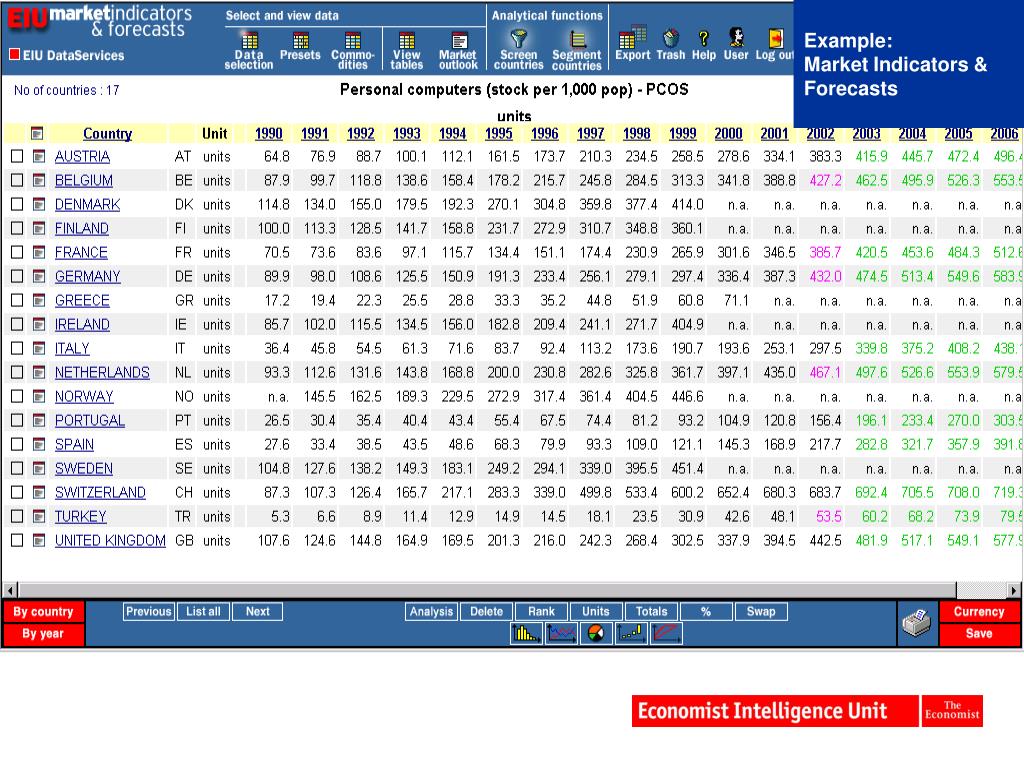Click the Totals button
Viewport: 1024px width, 768px height.
pyautogui.click(x=651, y=611)
